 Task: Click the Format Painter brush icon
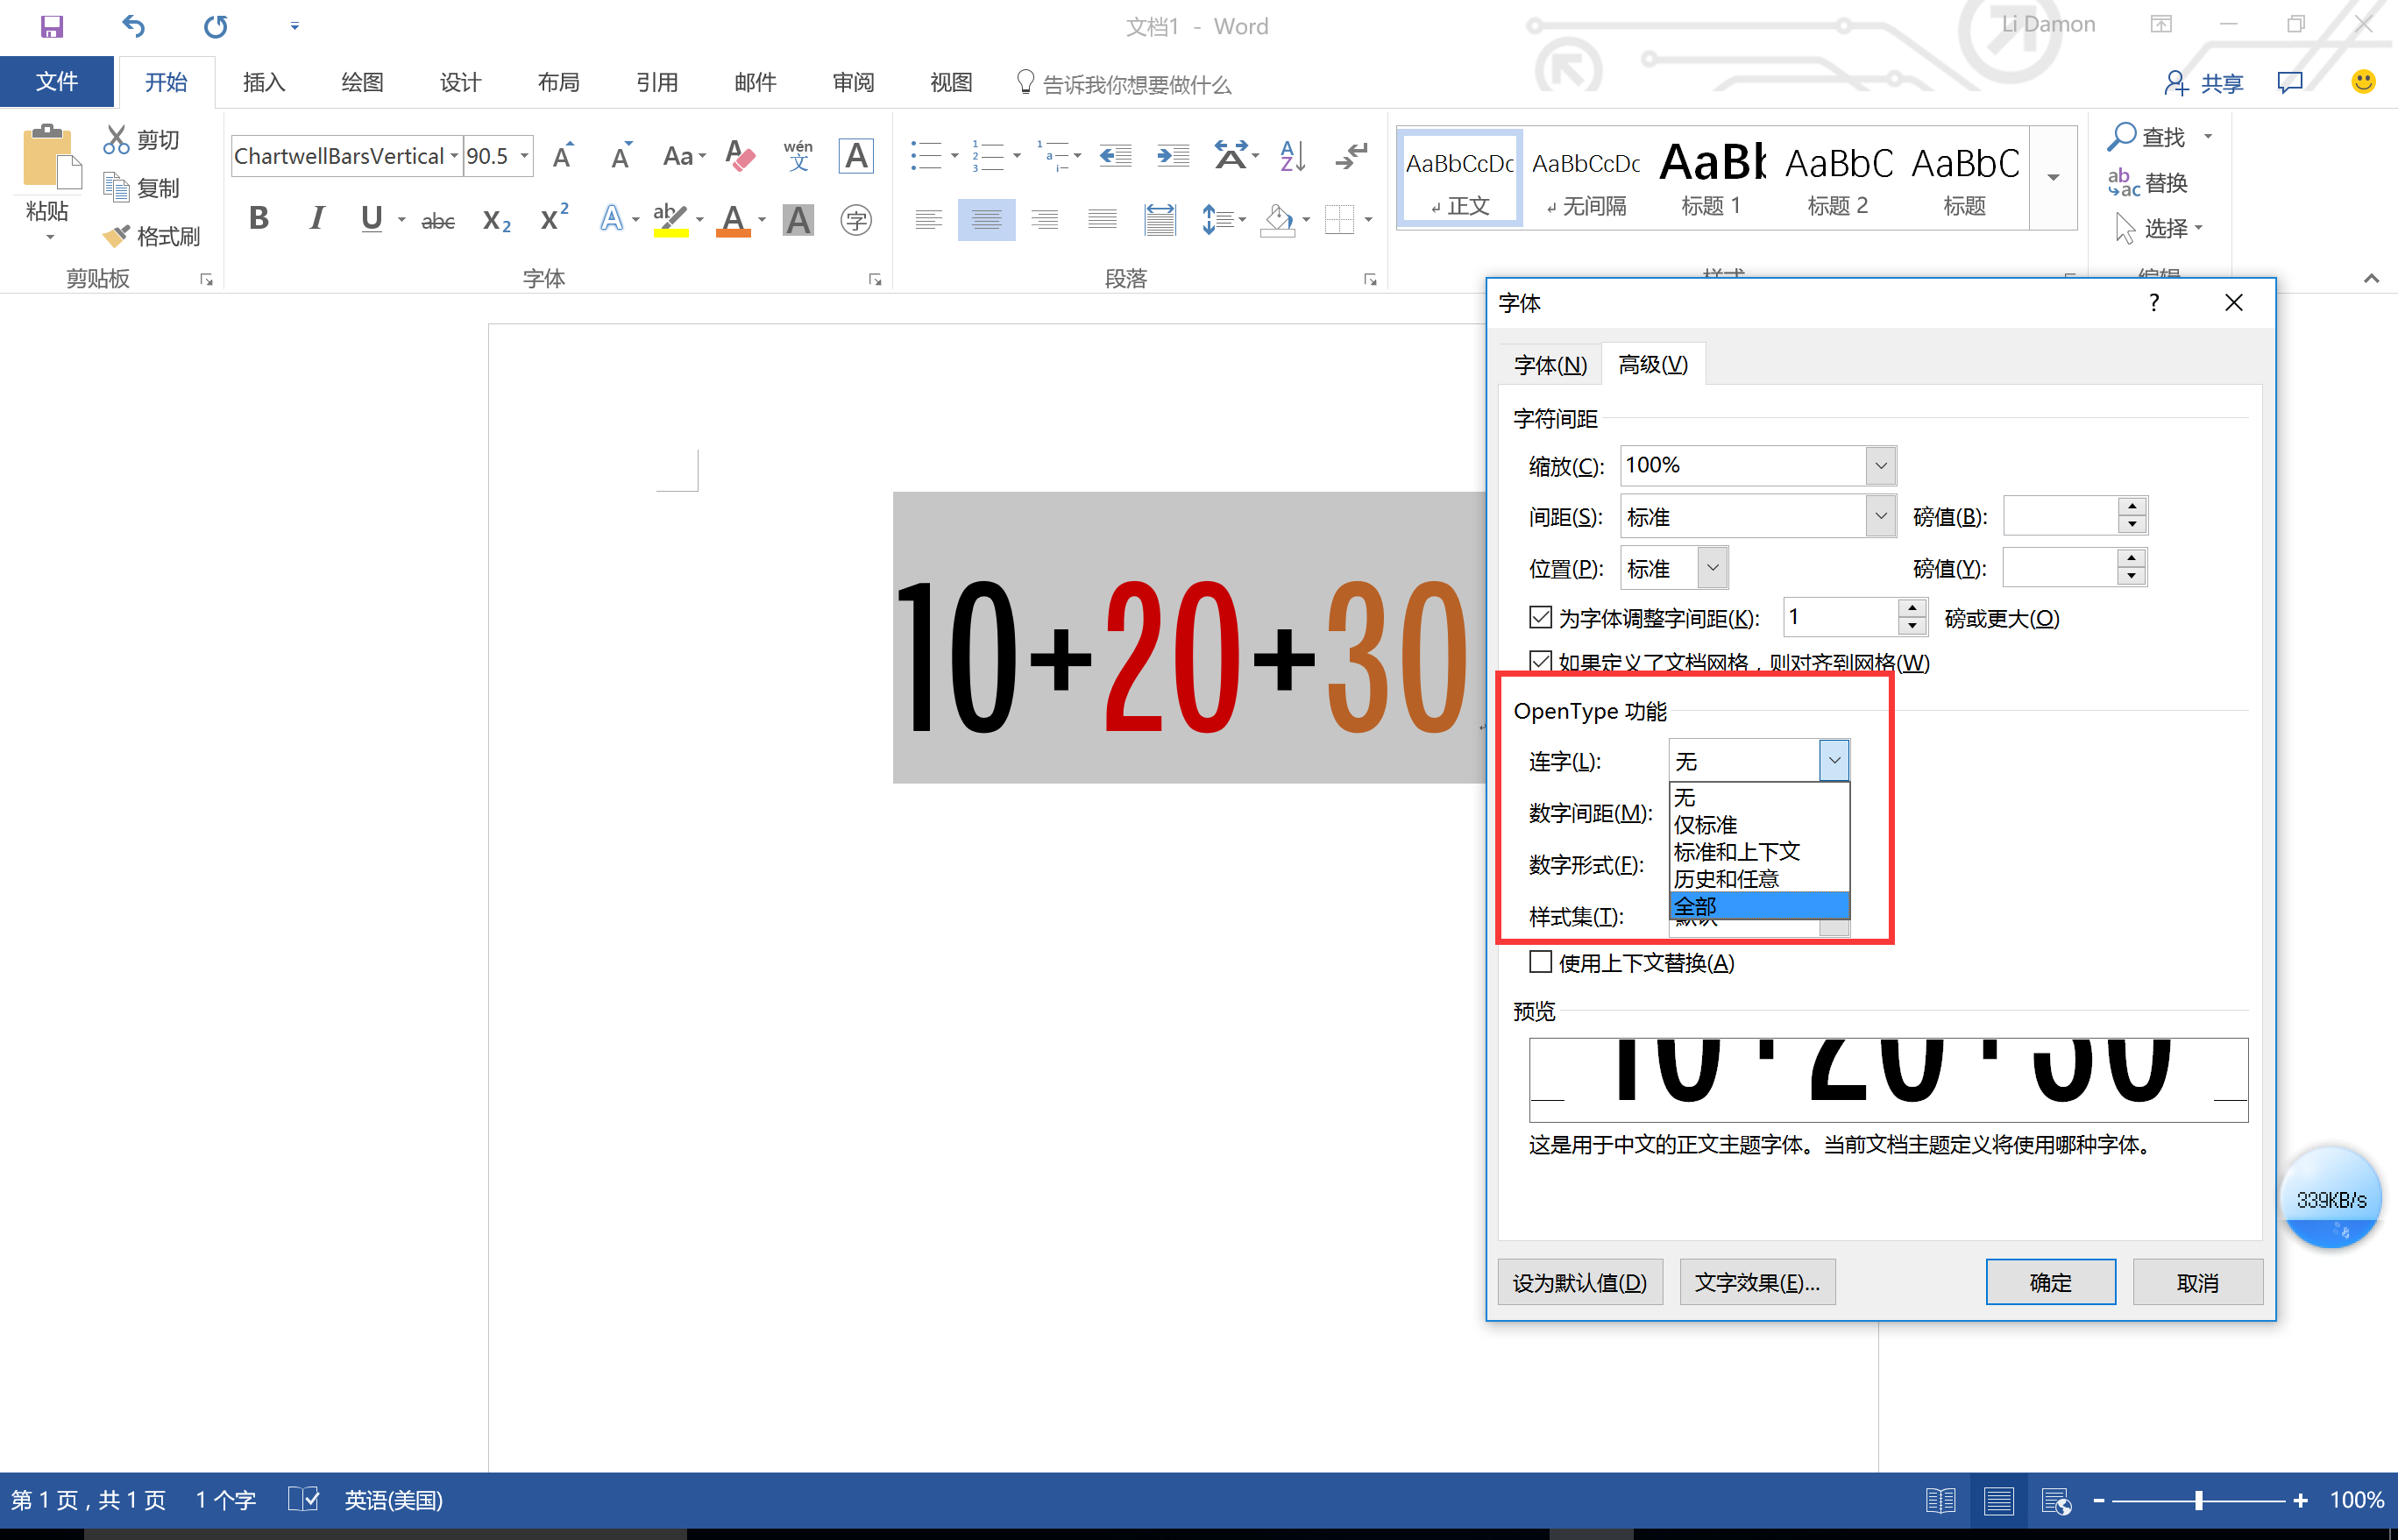(116, 236)
